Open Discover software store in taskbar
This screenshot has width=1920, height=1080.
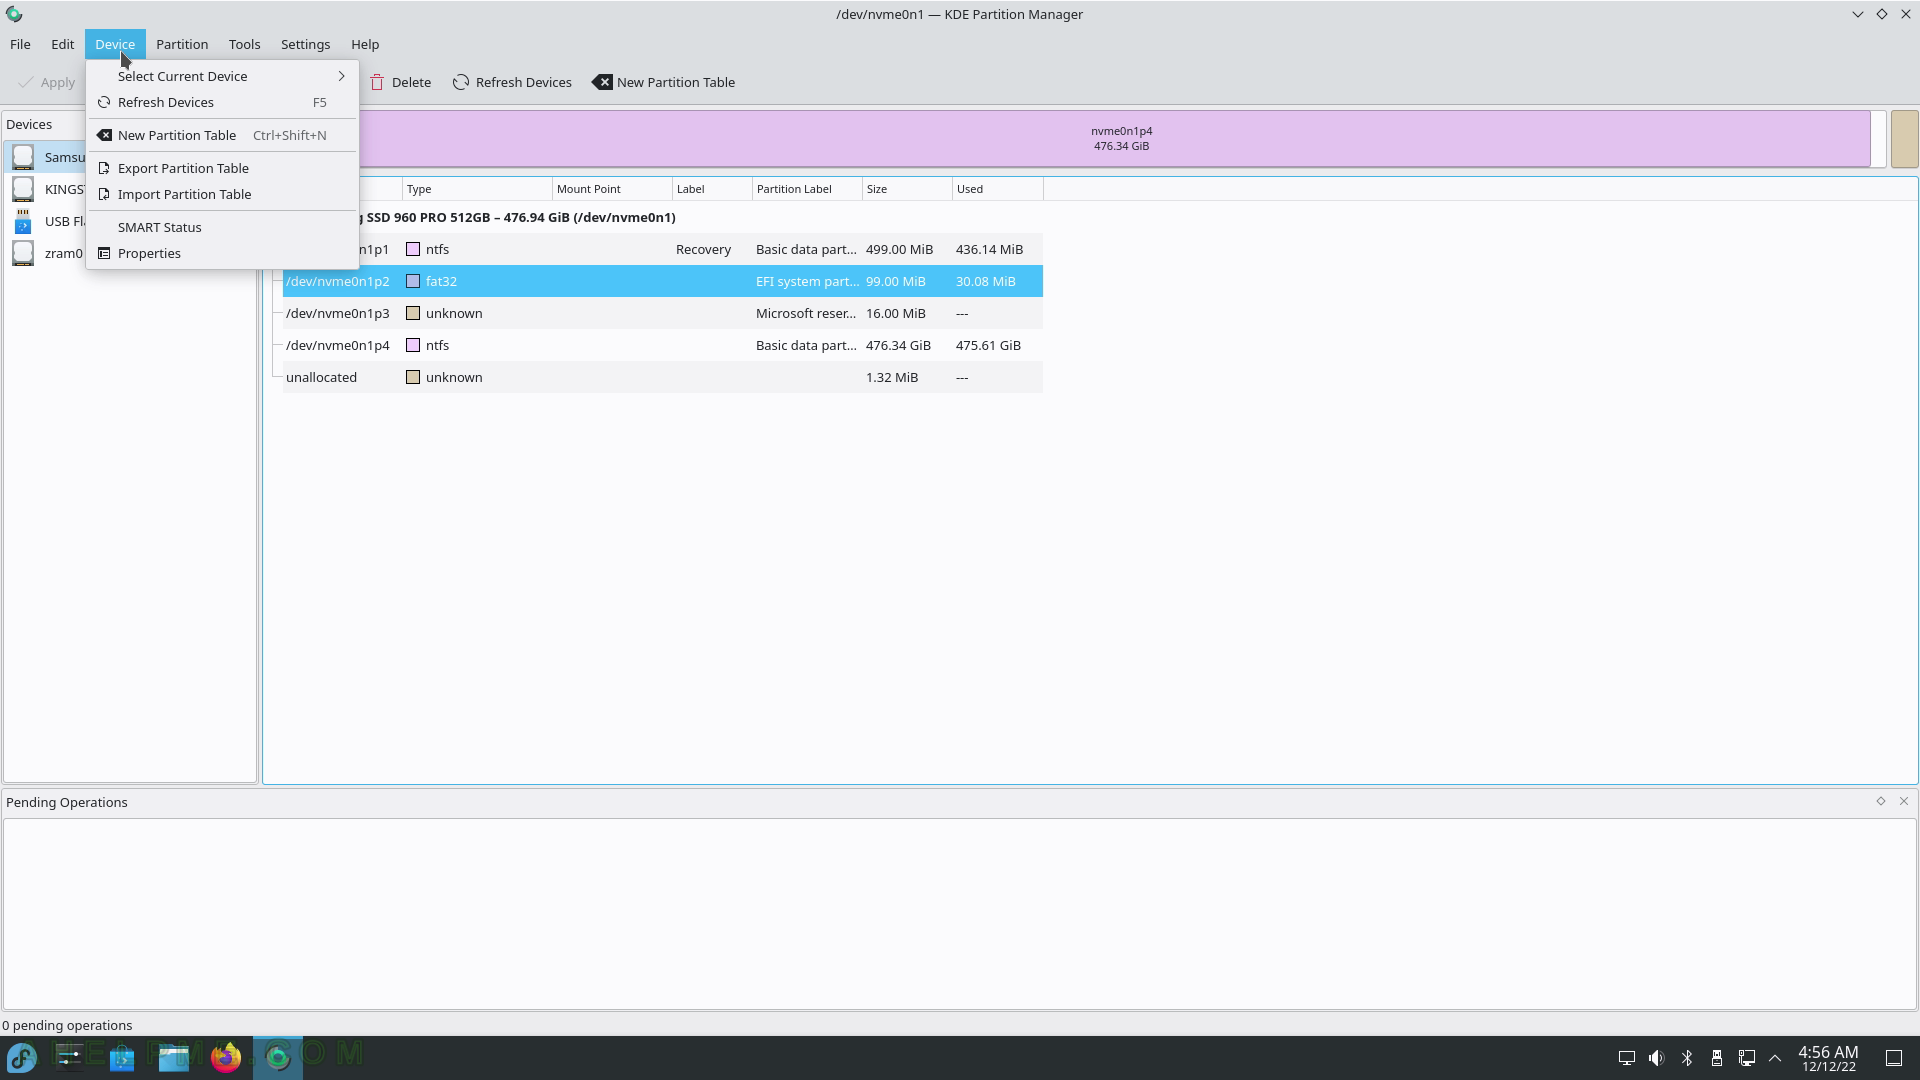point(122,1057)
